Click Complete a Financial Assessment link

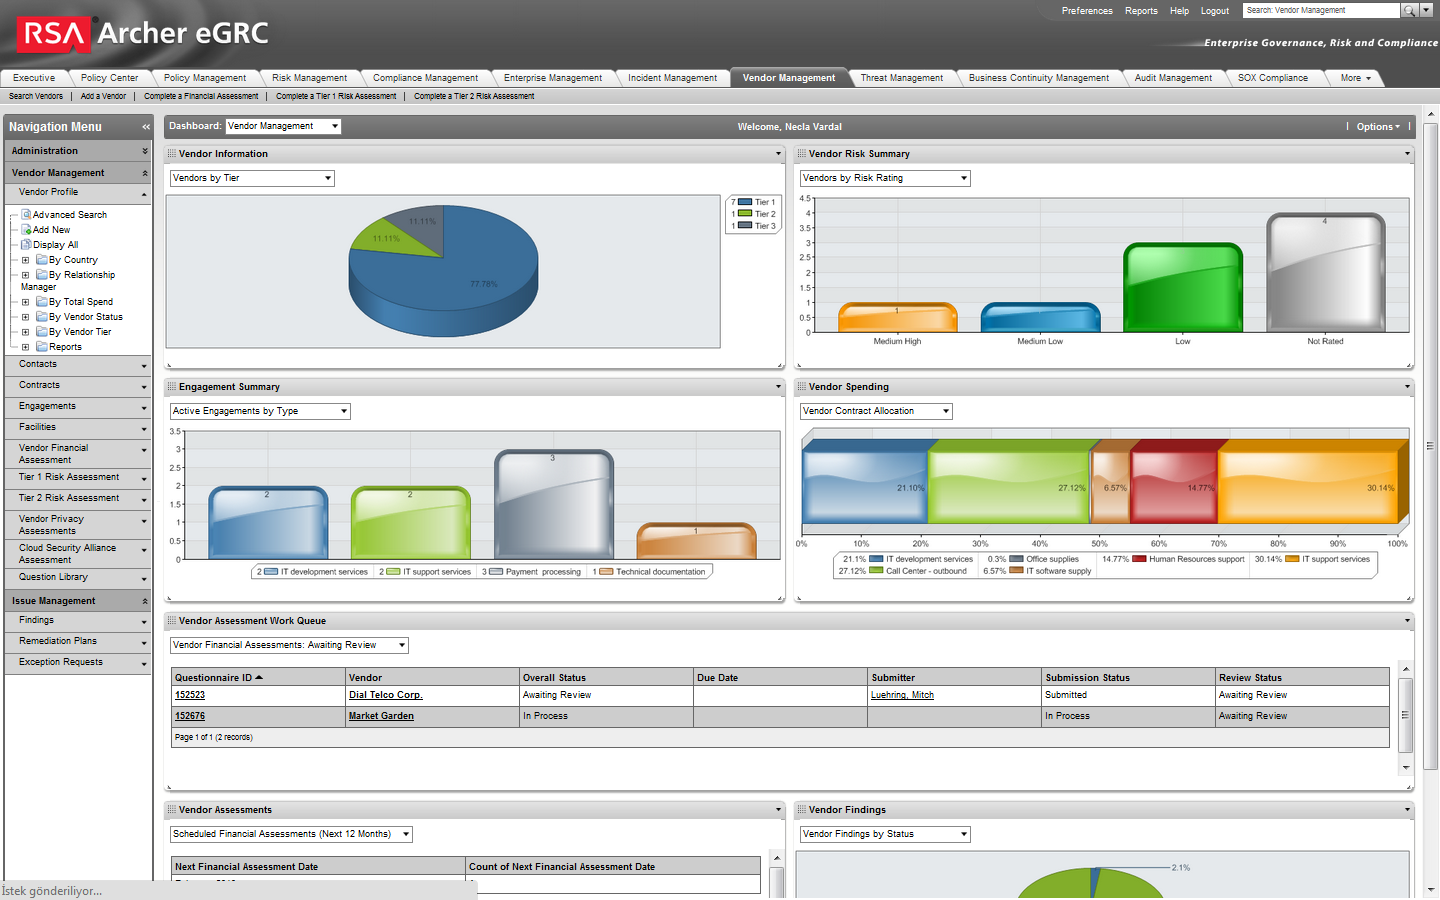pyautogui.click(x=201, y=96)
